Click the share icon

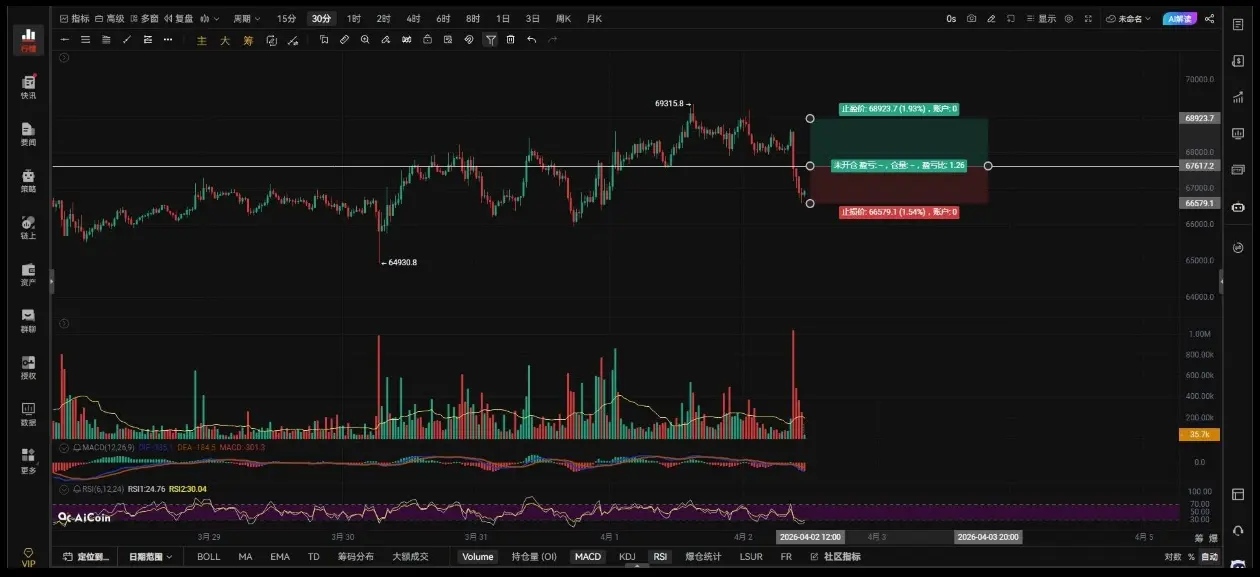click(1210, 18)
